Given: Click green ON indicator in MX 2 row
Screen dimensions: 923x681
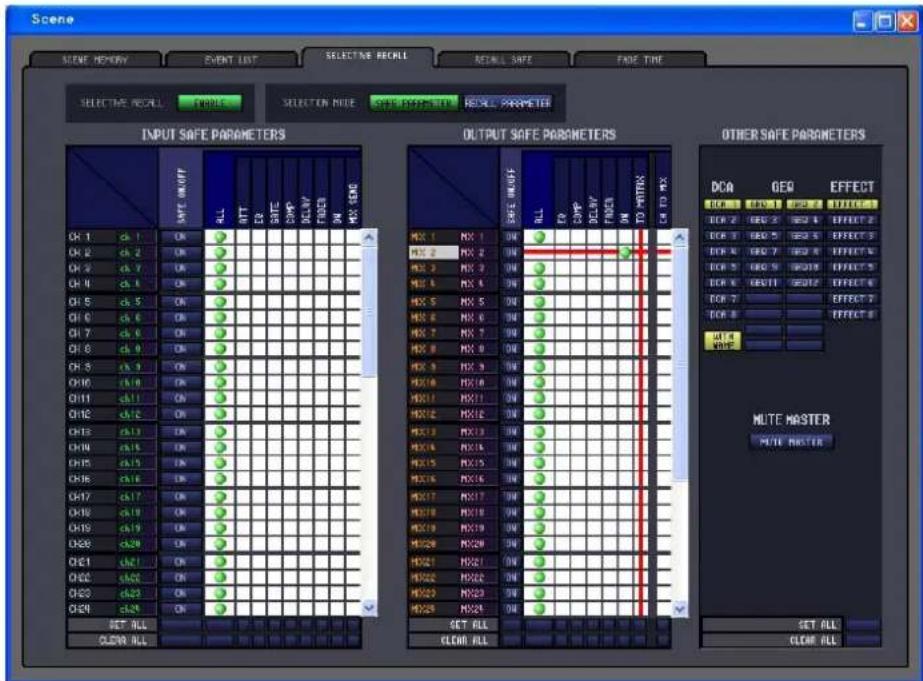Looking at the screenshot, I should (625, 253).
